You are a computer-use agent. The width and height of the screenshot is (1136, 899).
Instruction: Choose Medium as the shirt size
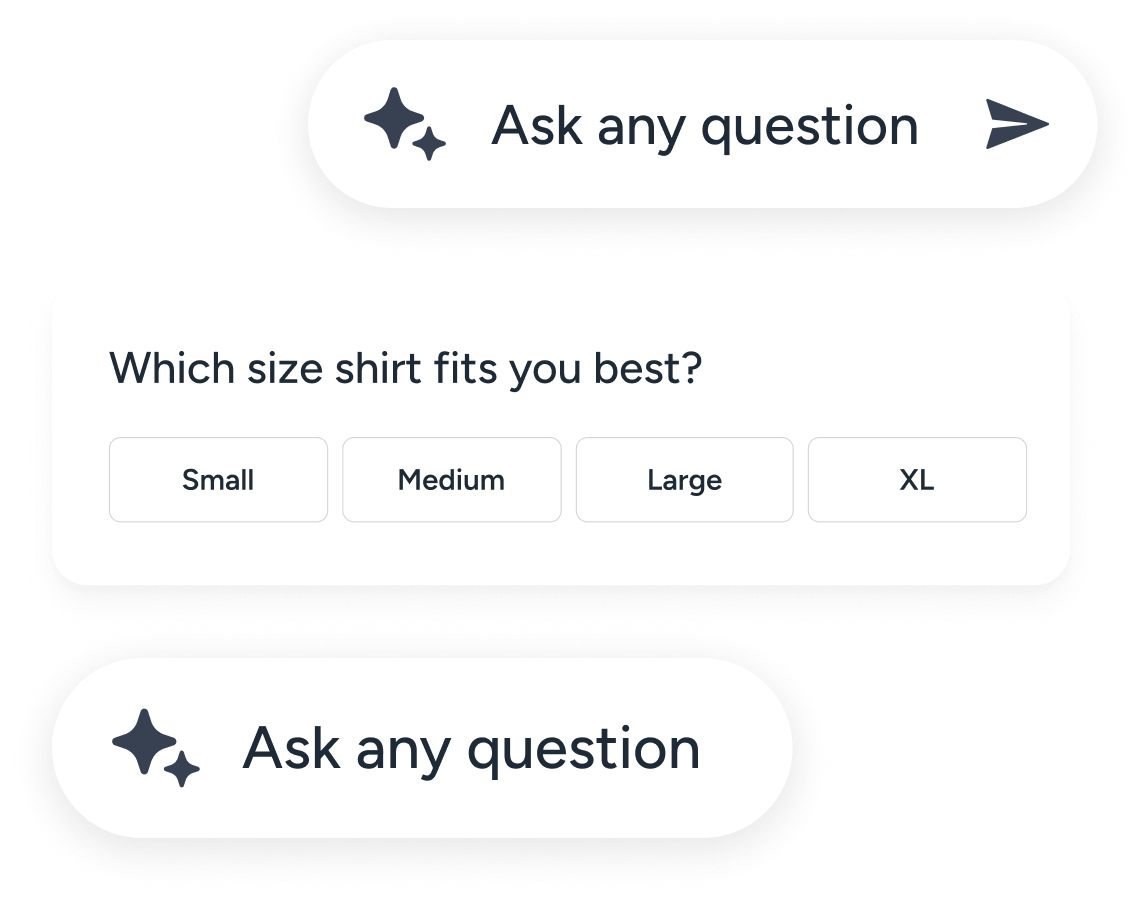[451, 480]
